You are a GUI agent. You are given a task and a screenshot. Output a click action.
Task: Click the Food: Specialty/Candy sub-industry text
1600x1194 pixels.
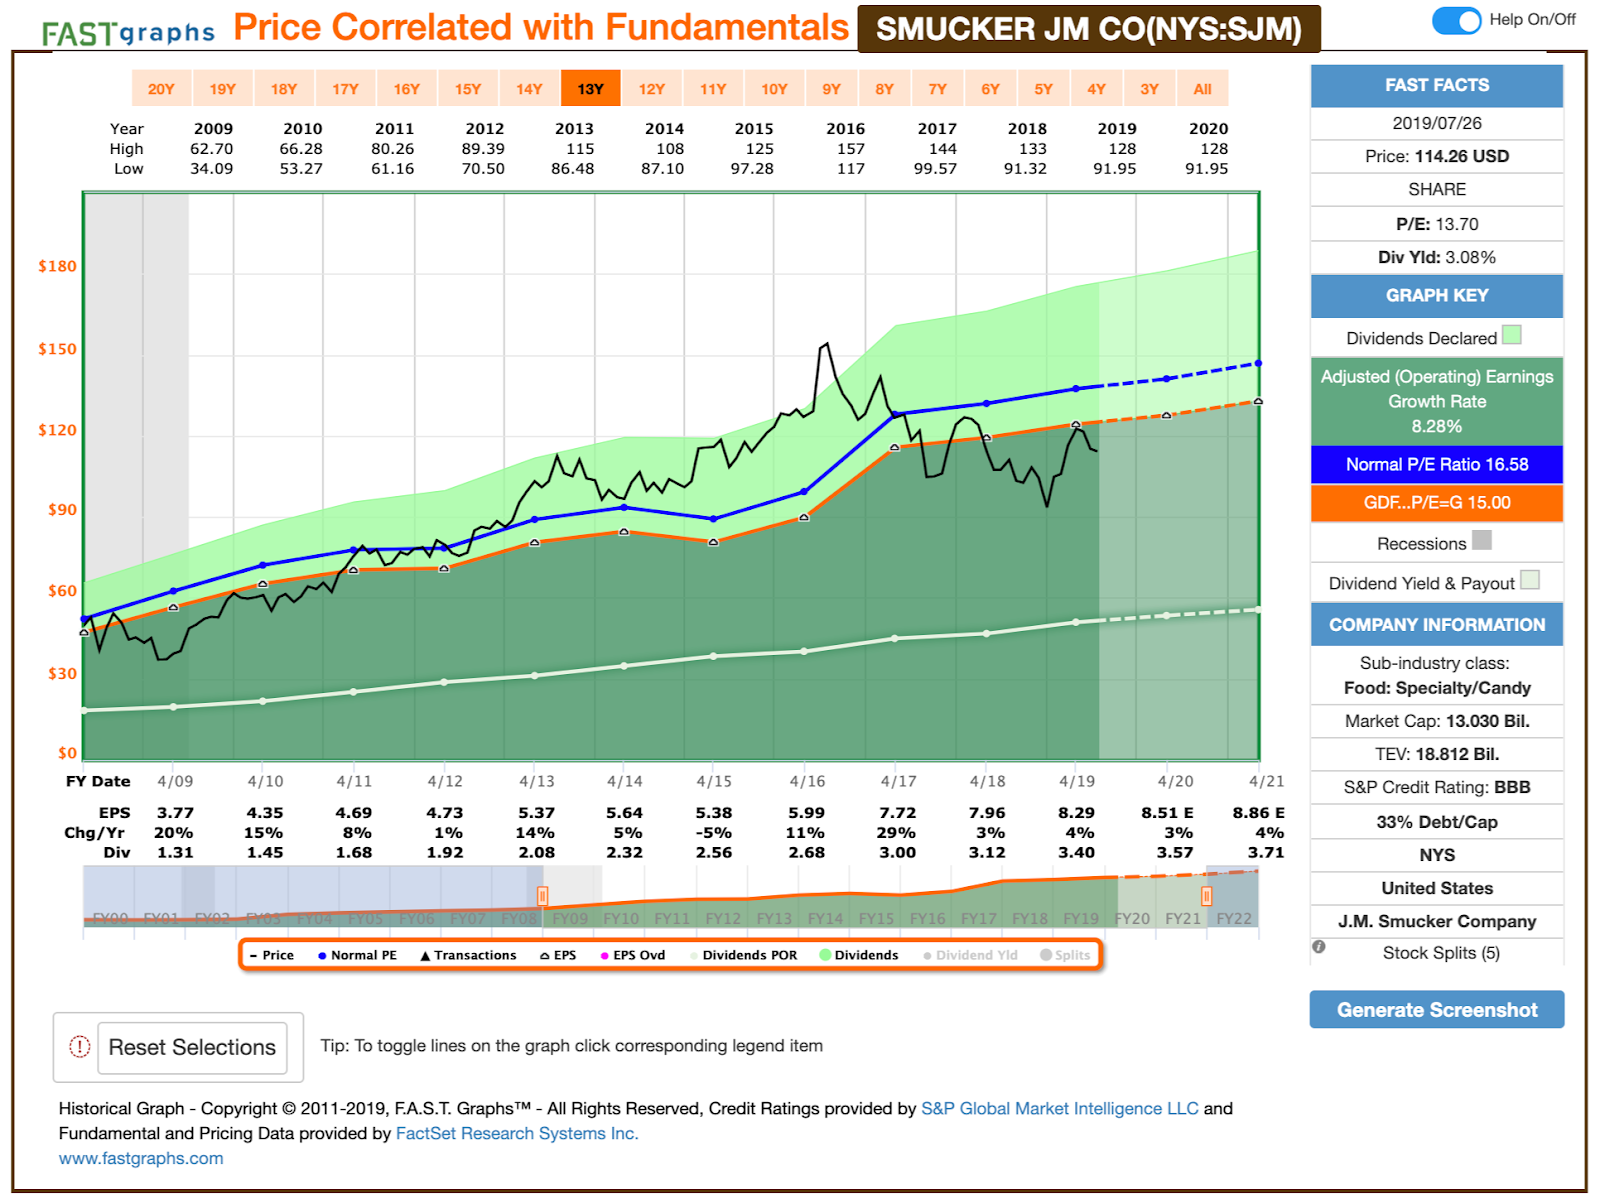click(1437, 688)
